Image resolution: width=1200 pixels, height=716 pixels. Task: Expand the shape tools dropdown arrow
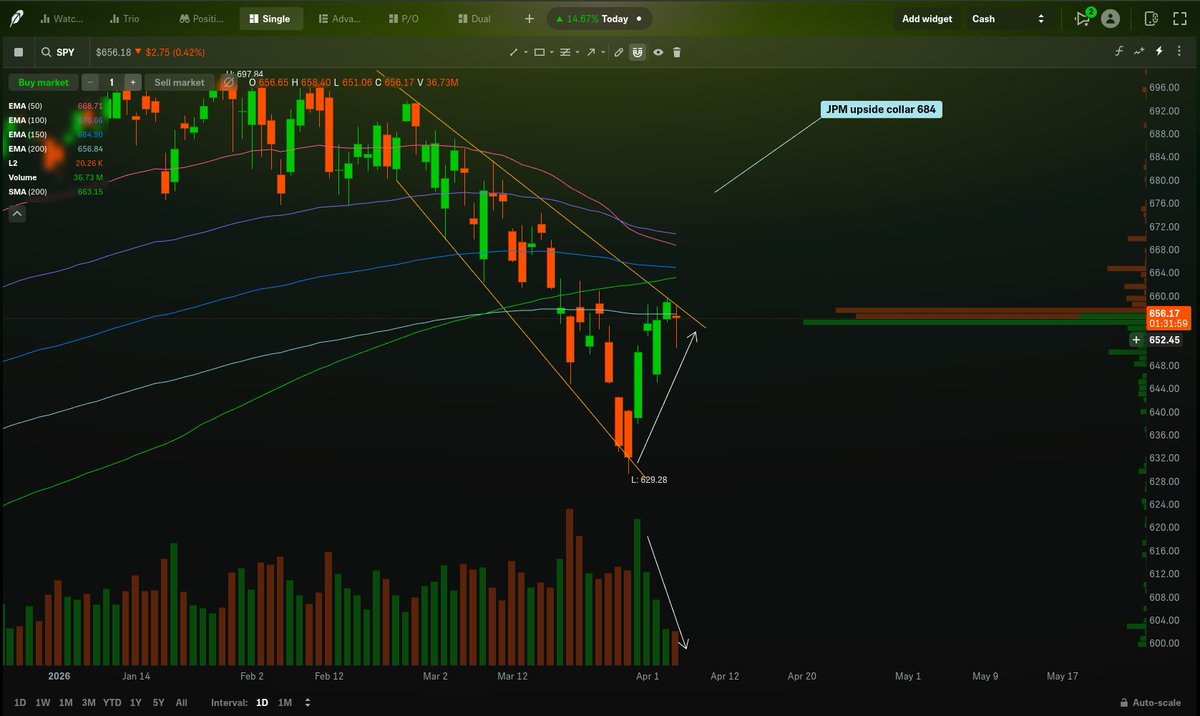pyautogui.click(x=551, y=52)
